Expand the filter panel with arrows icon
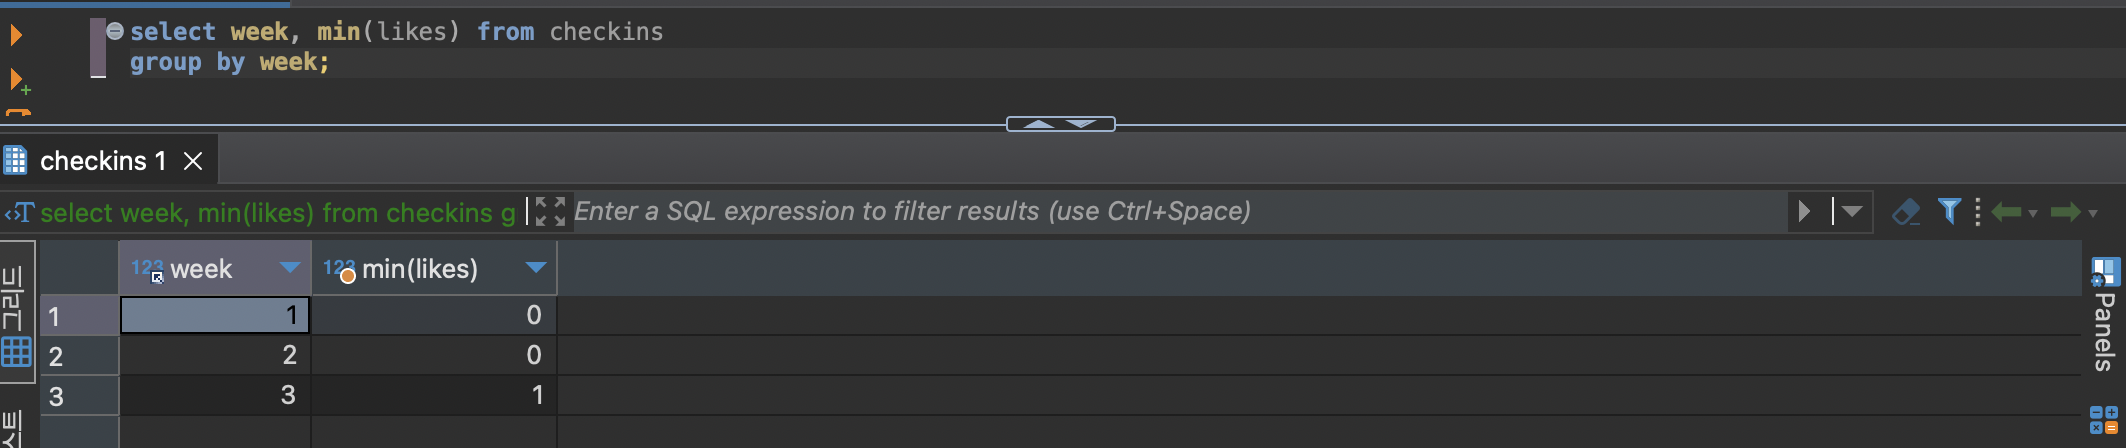The image size is (2126, 448). point(549,211)
